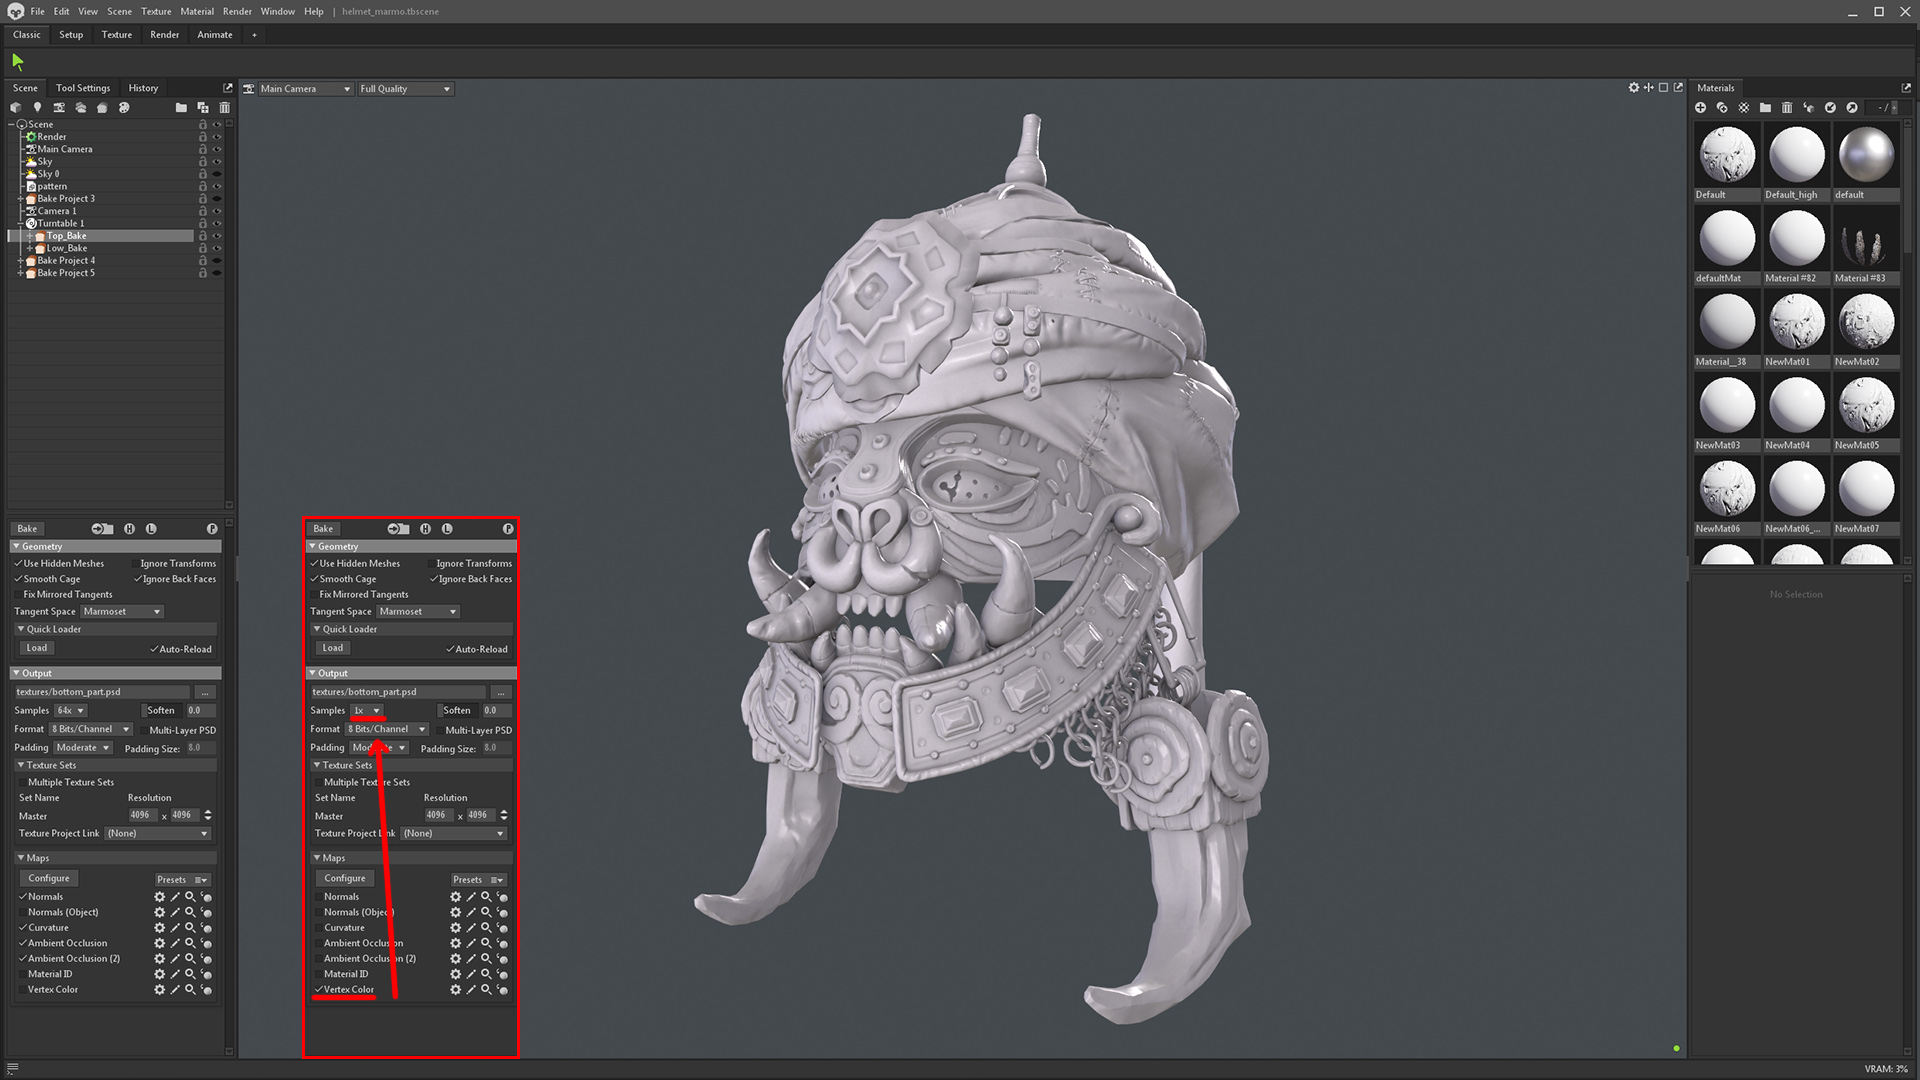The width and height of the screenshot is (1920, 1080).
Task: Toggle visibility eye for Sky 0
Action: point(217,174)
